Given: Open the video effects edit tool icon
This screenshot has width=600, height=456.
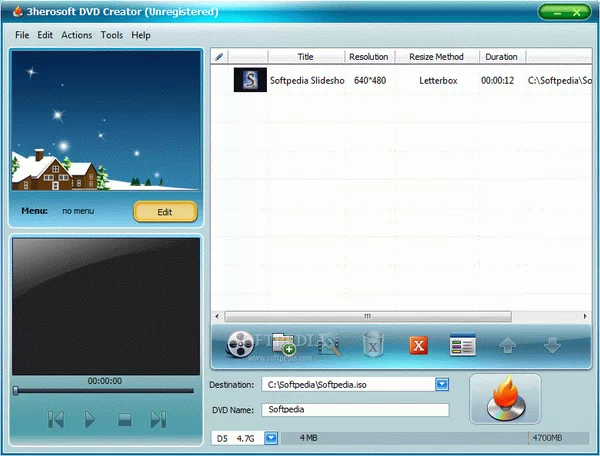Looking at the screenshot, I should pyautogui.click(x=327, y=345).
